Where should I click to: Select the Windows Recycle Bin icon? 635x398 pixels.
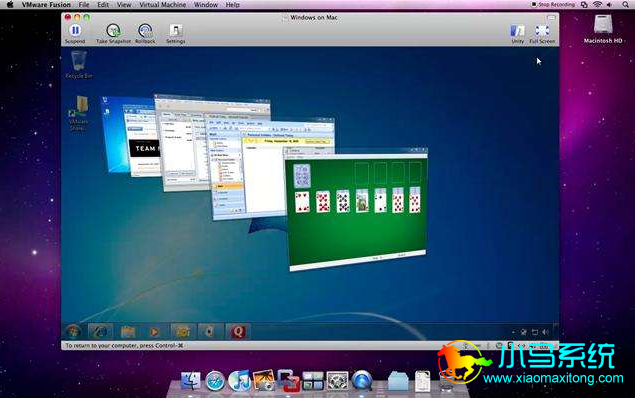79,64
